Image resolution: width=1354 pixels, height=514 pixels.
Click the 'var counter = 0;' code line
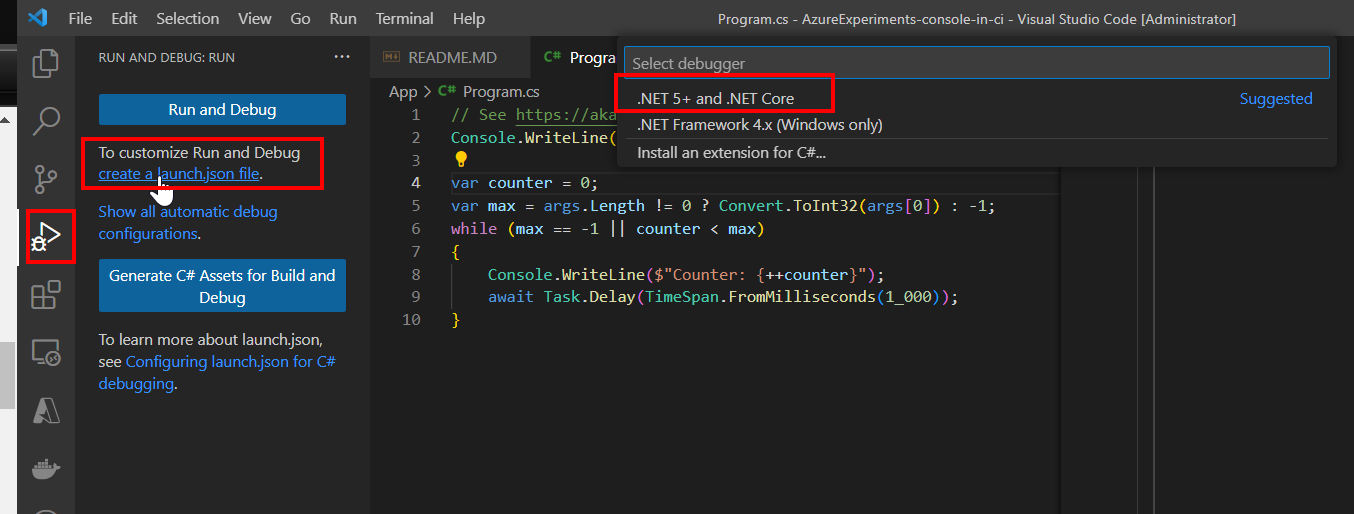[x=524, y=183]
